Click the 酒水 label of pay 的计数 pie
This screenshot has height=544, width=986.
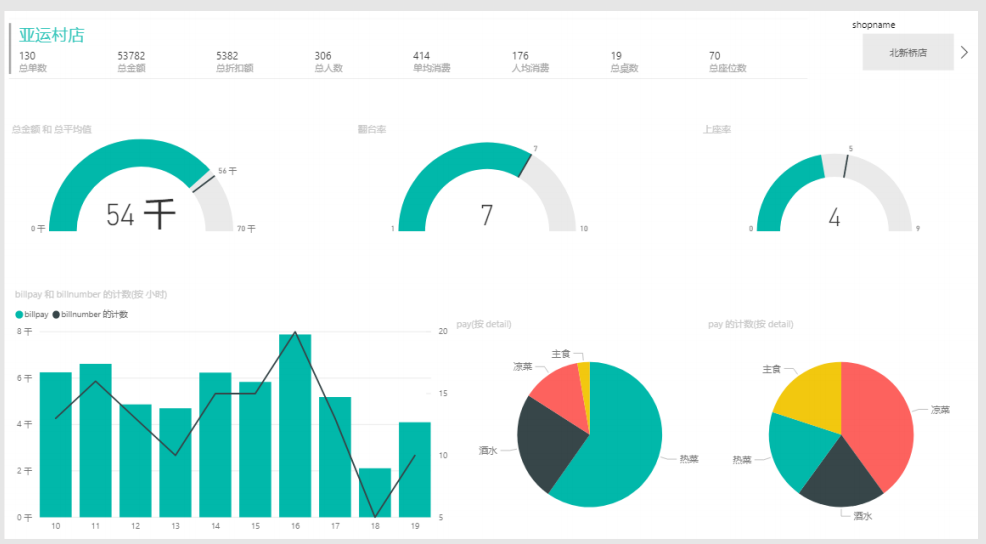[x=863, y=516]
